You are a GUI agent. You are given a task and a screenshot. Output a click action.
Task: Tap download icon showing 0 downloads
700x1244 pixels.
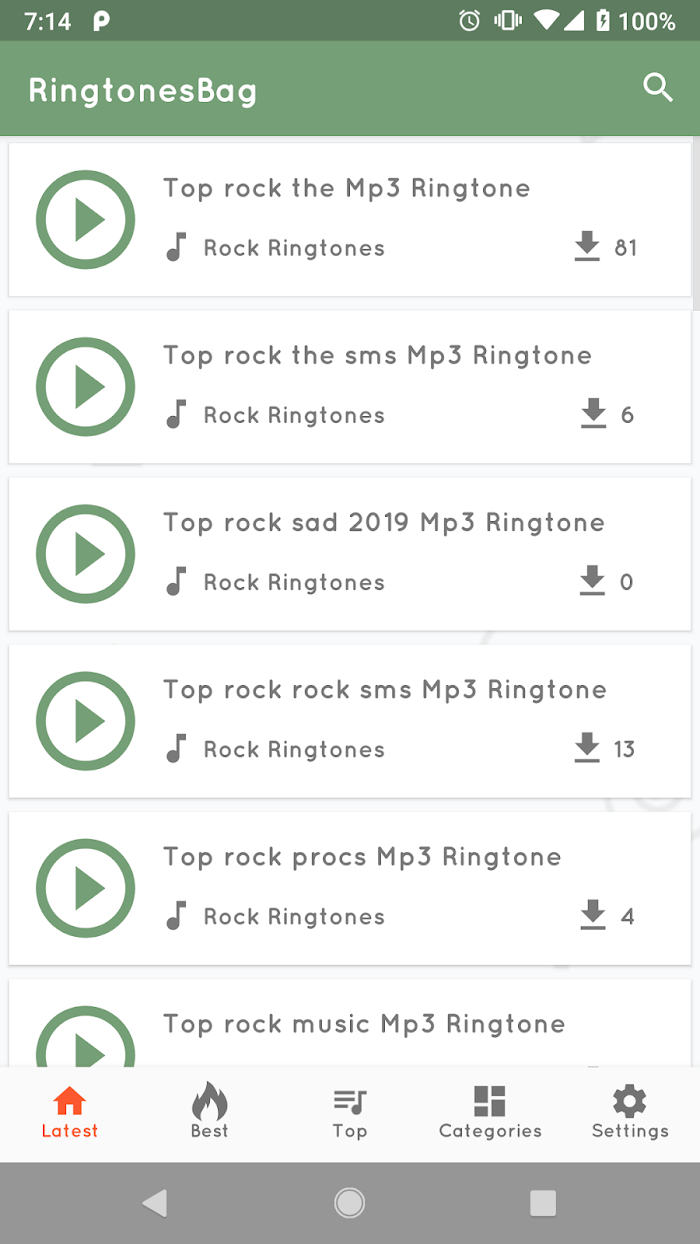coord(592,581)
